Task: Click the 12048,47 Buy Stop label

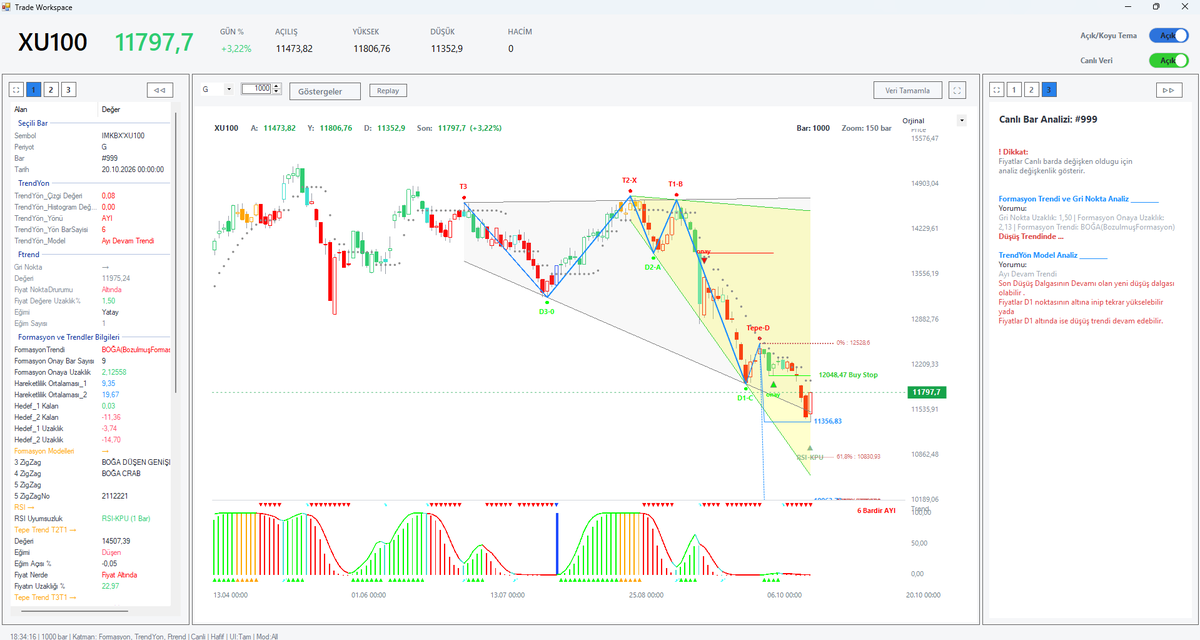Action: (848, 375)
